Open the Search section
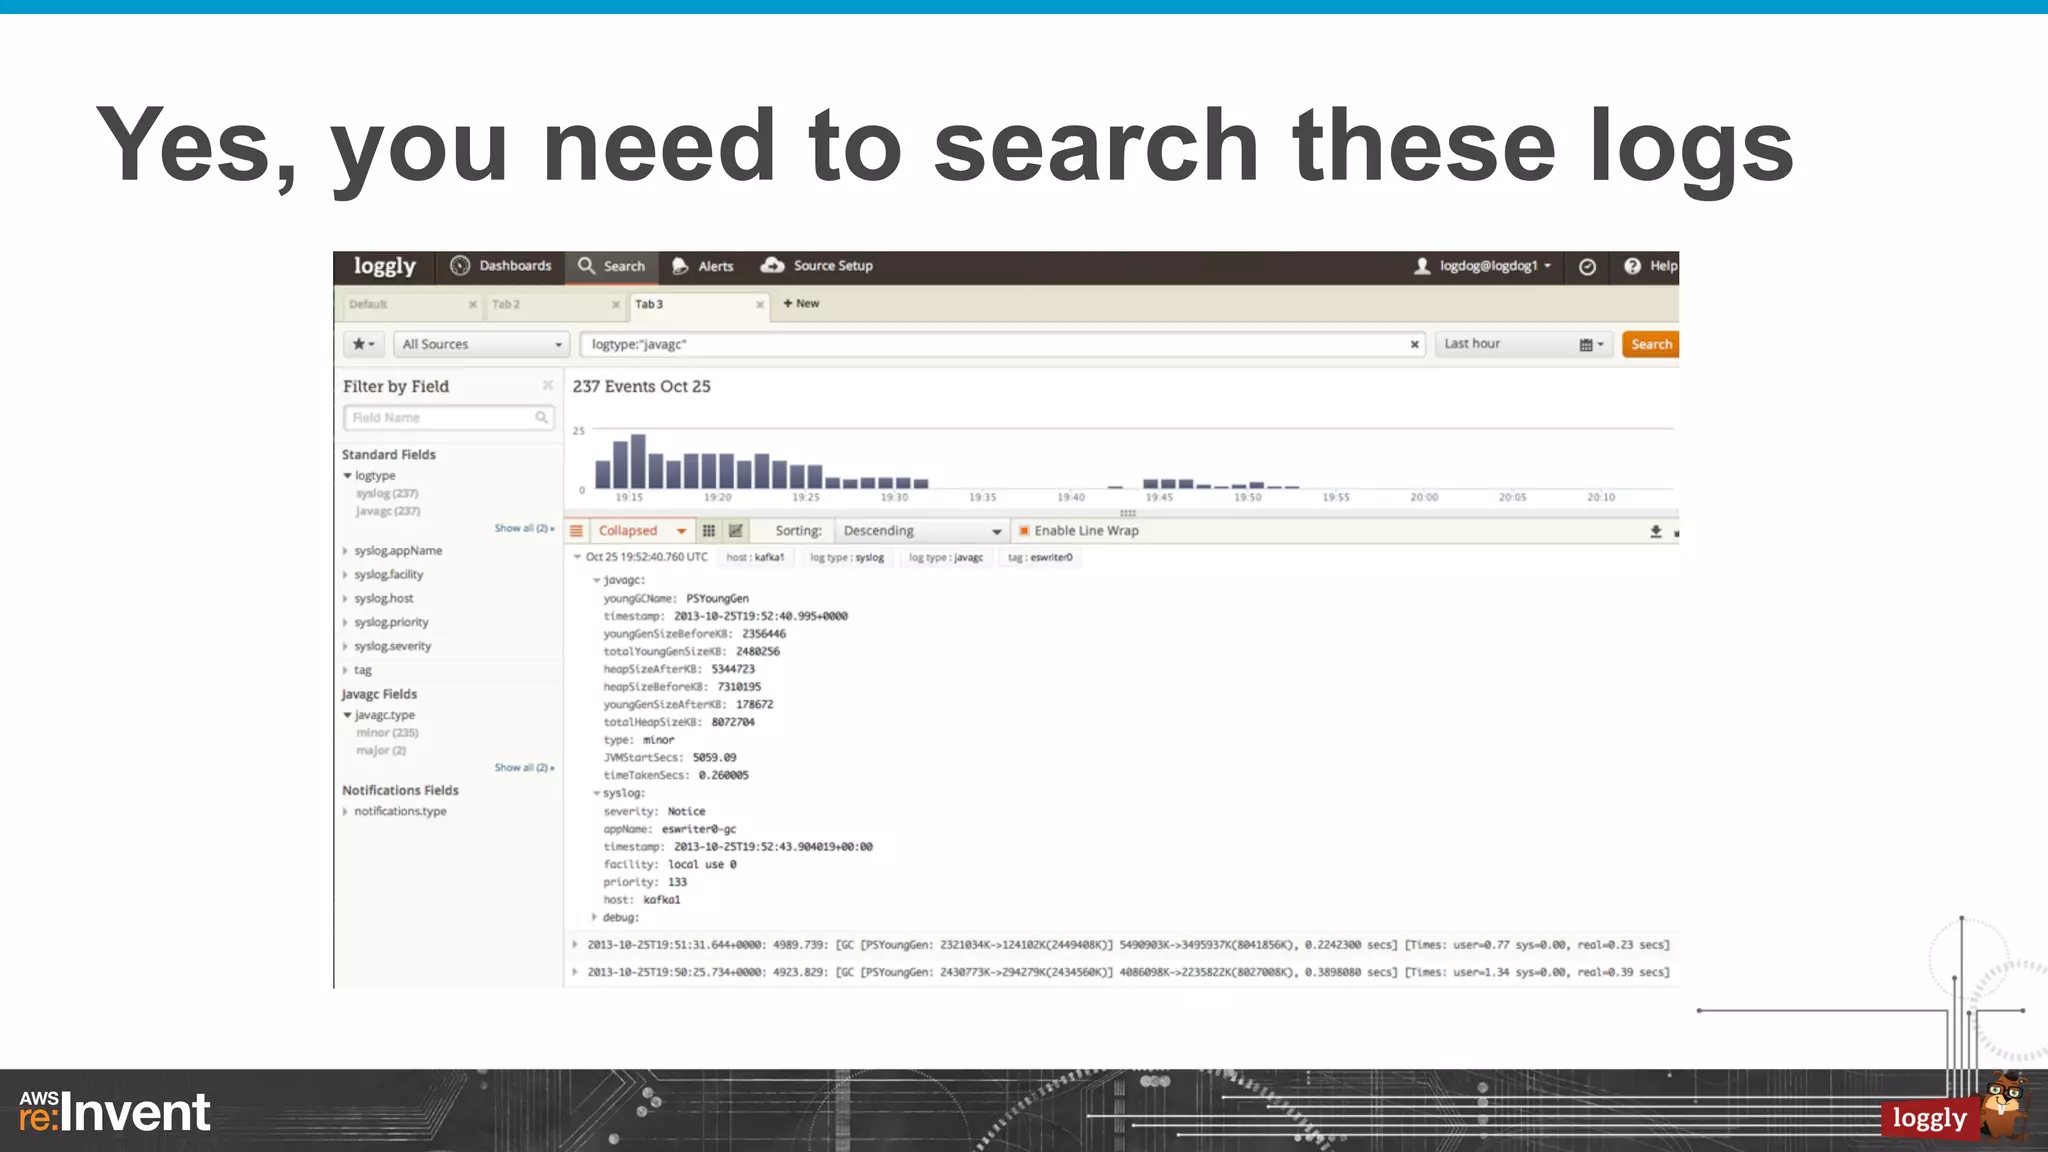 point(612,266)
